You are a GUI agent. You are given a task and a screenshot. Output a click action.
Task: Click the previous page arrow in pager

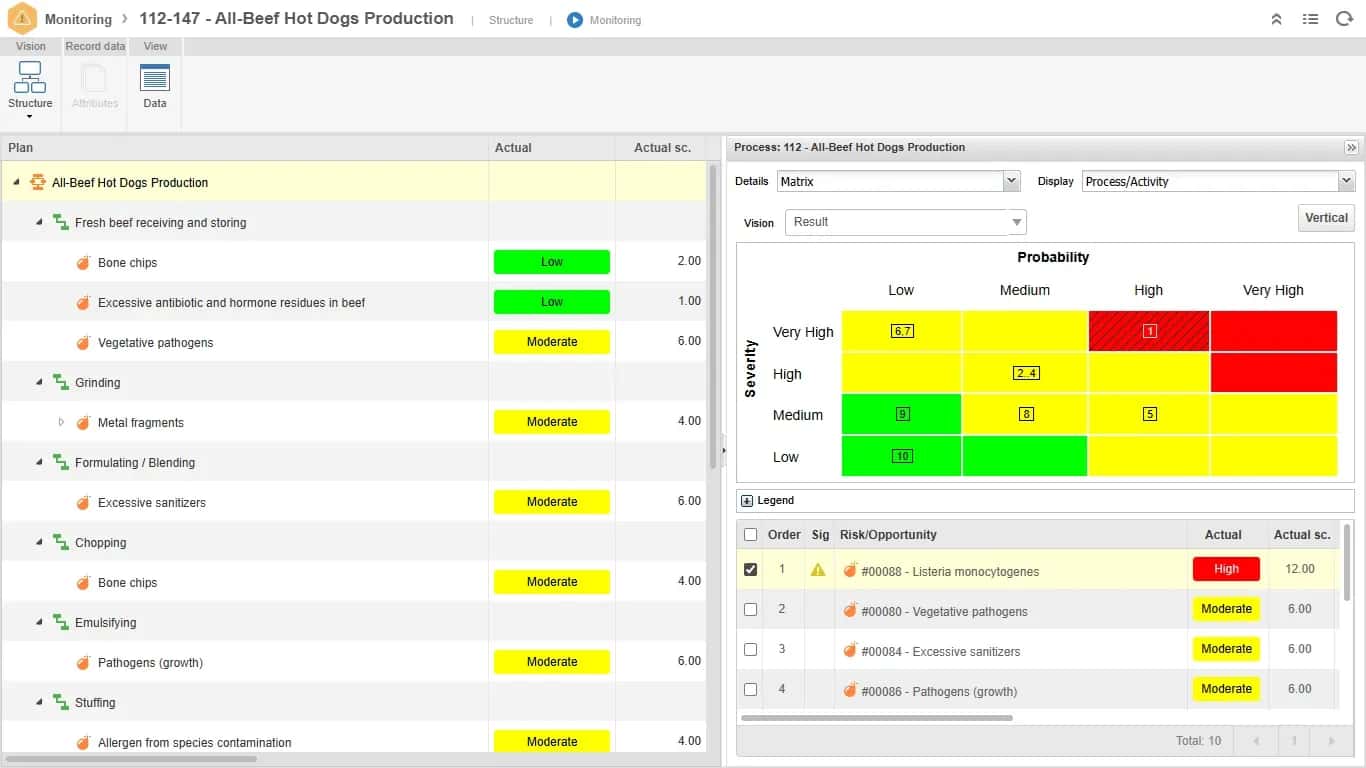1256,741
